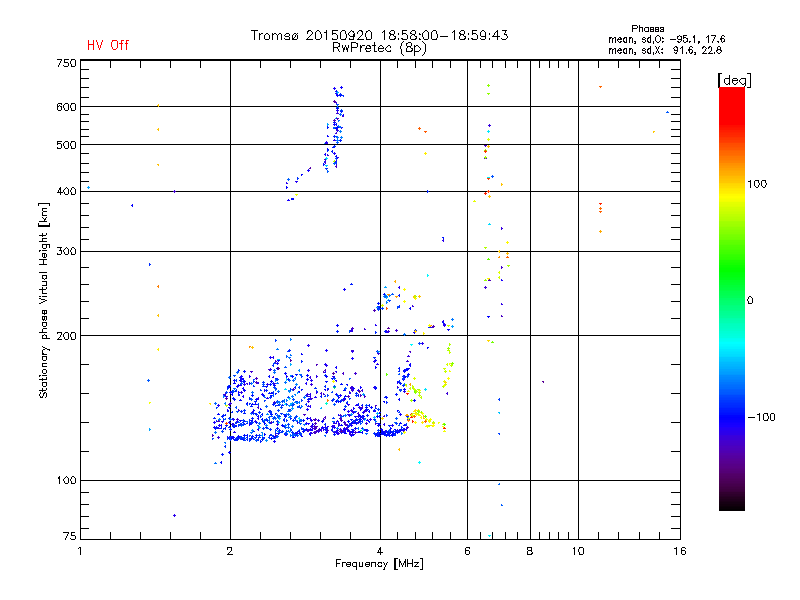Click the y-axis tick label '75'
This screenshot has width=800, height=600.
[x=70, y=536]
